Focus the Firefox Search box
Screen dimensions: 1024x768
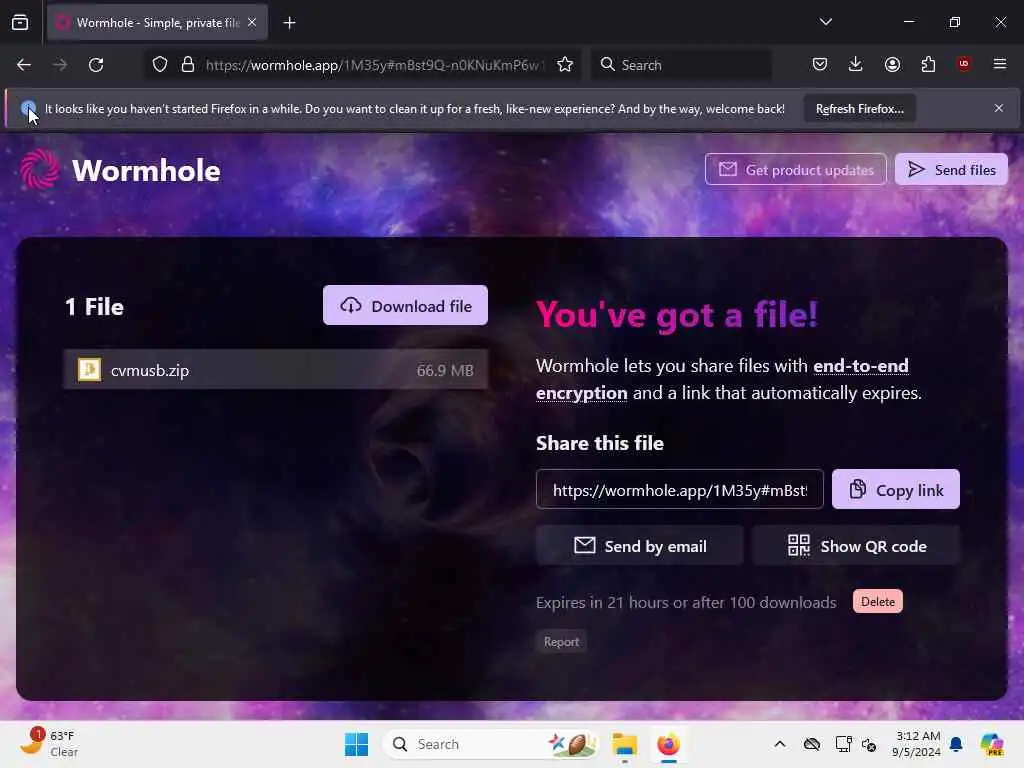[682, 65]
